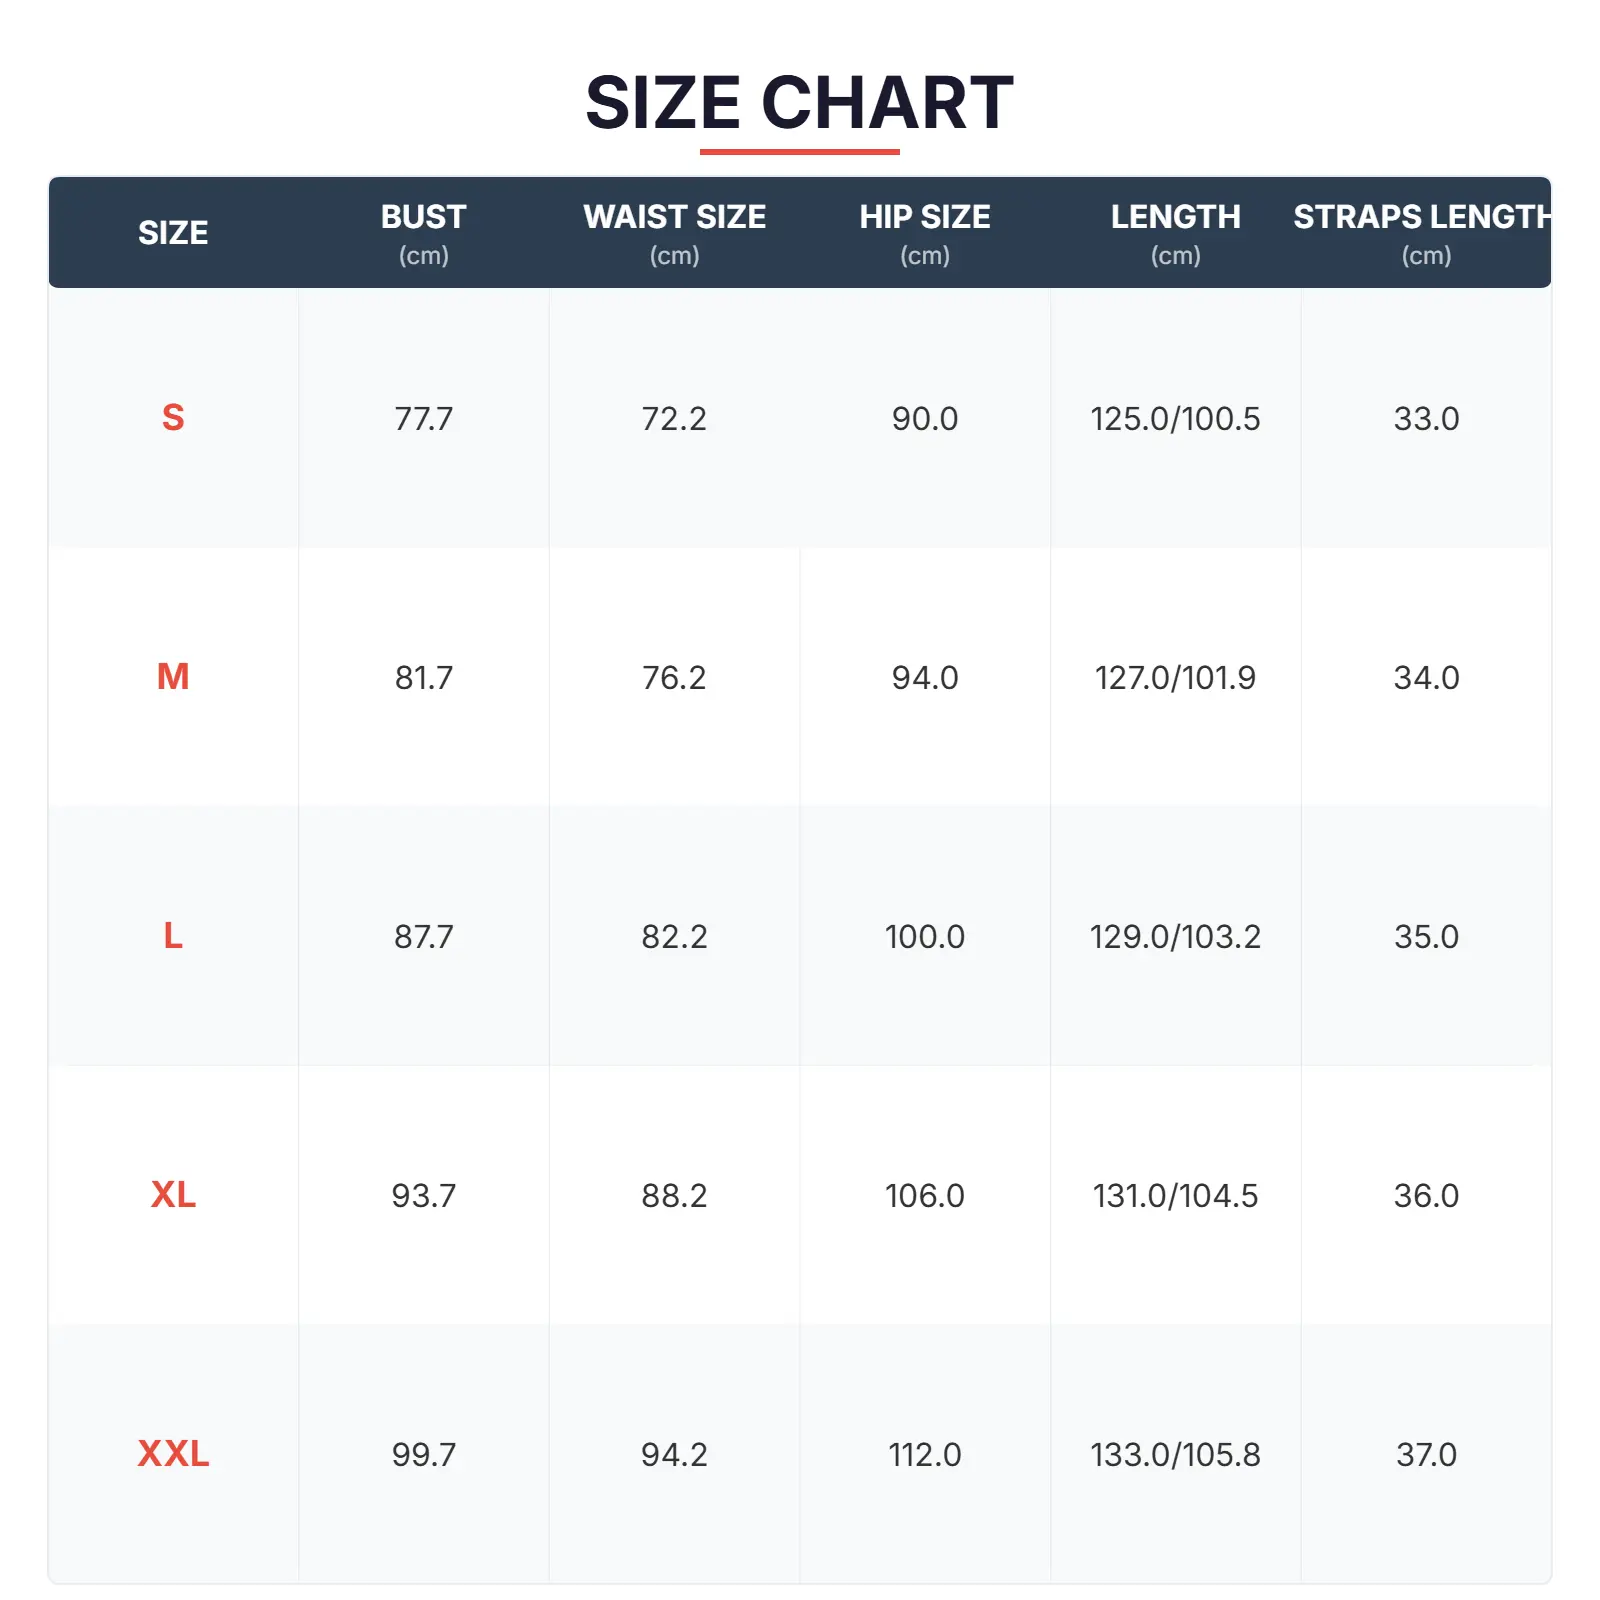
Task: Select the 76.2 waist value
Action: coord(674,677)
